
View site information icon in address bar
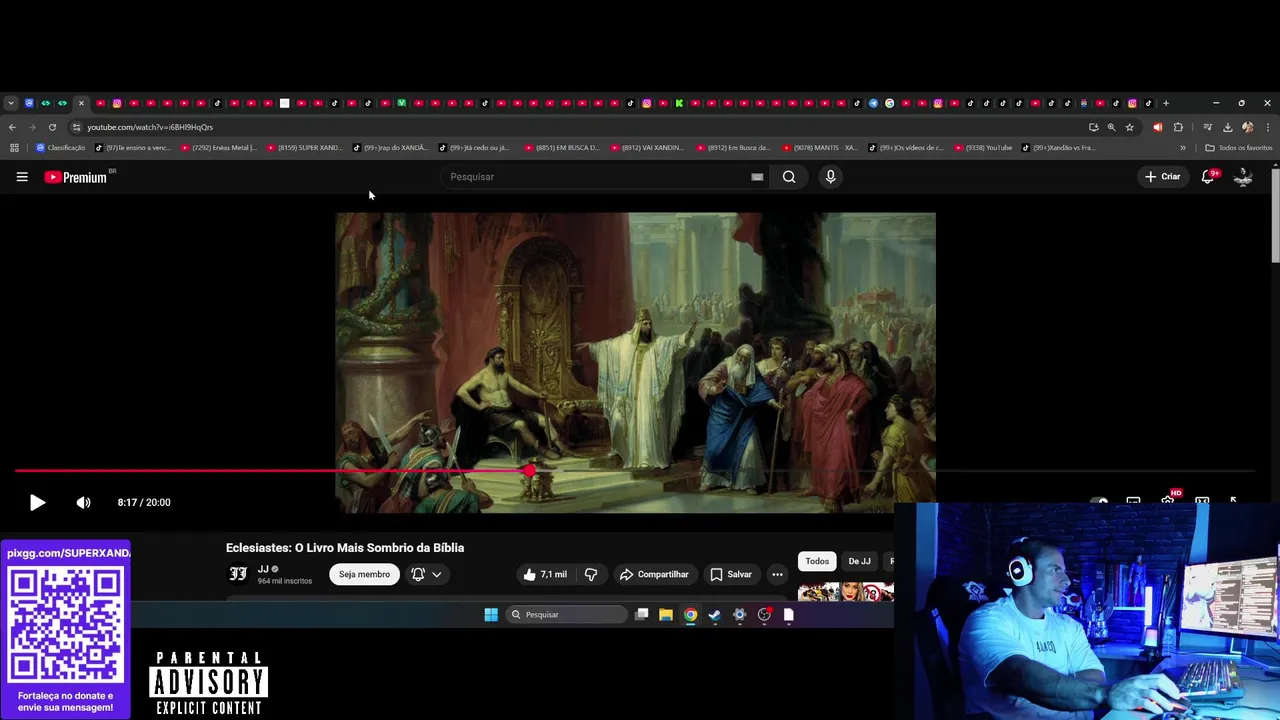[x=76, y=127]
